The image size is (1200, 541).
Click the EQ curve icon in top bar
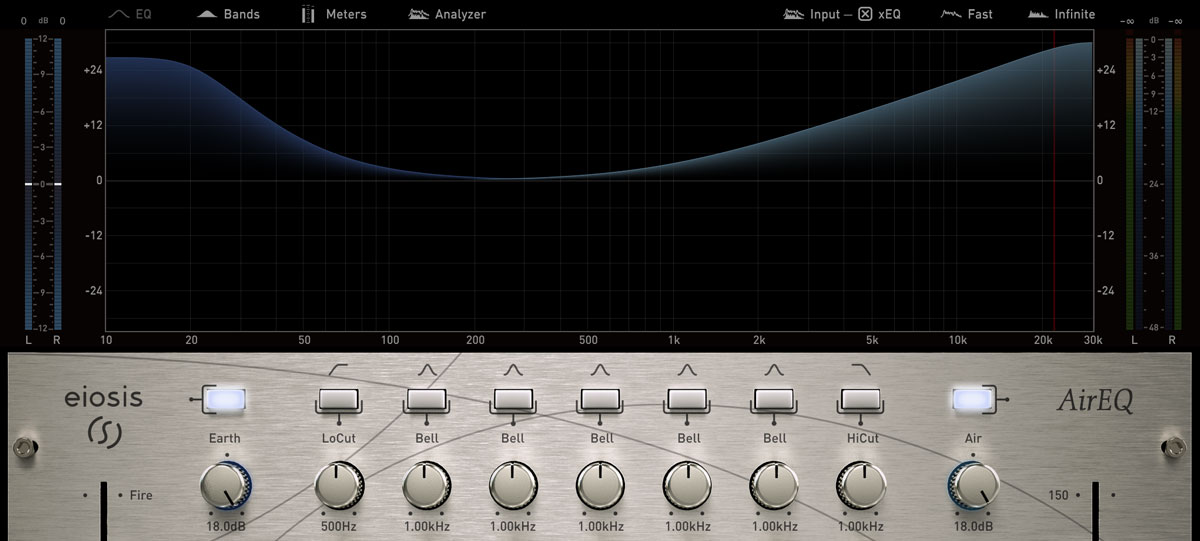coord(119,14)
